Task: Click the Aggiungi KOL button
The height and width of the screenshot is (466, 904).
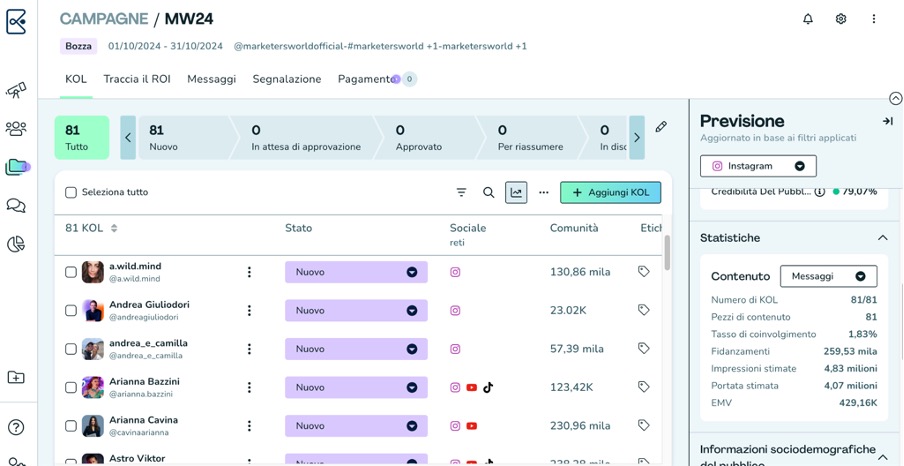Action: tap(610, 192)
